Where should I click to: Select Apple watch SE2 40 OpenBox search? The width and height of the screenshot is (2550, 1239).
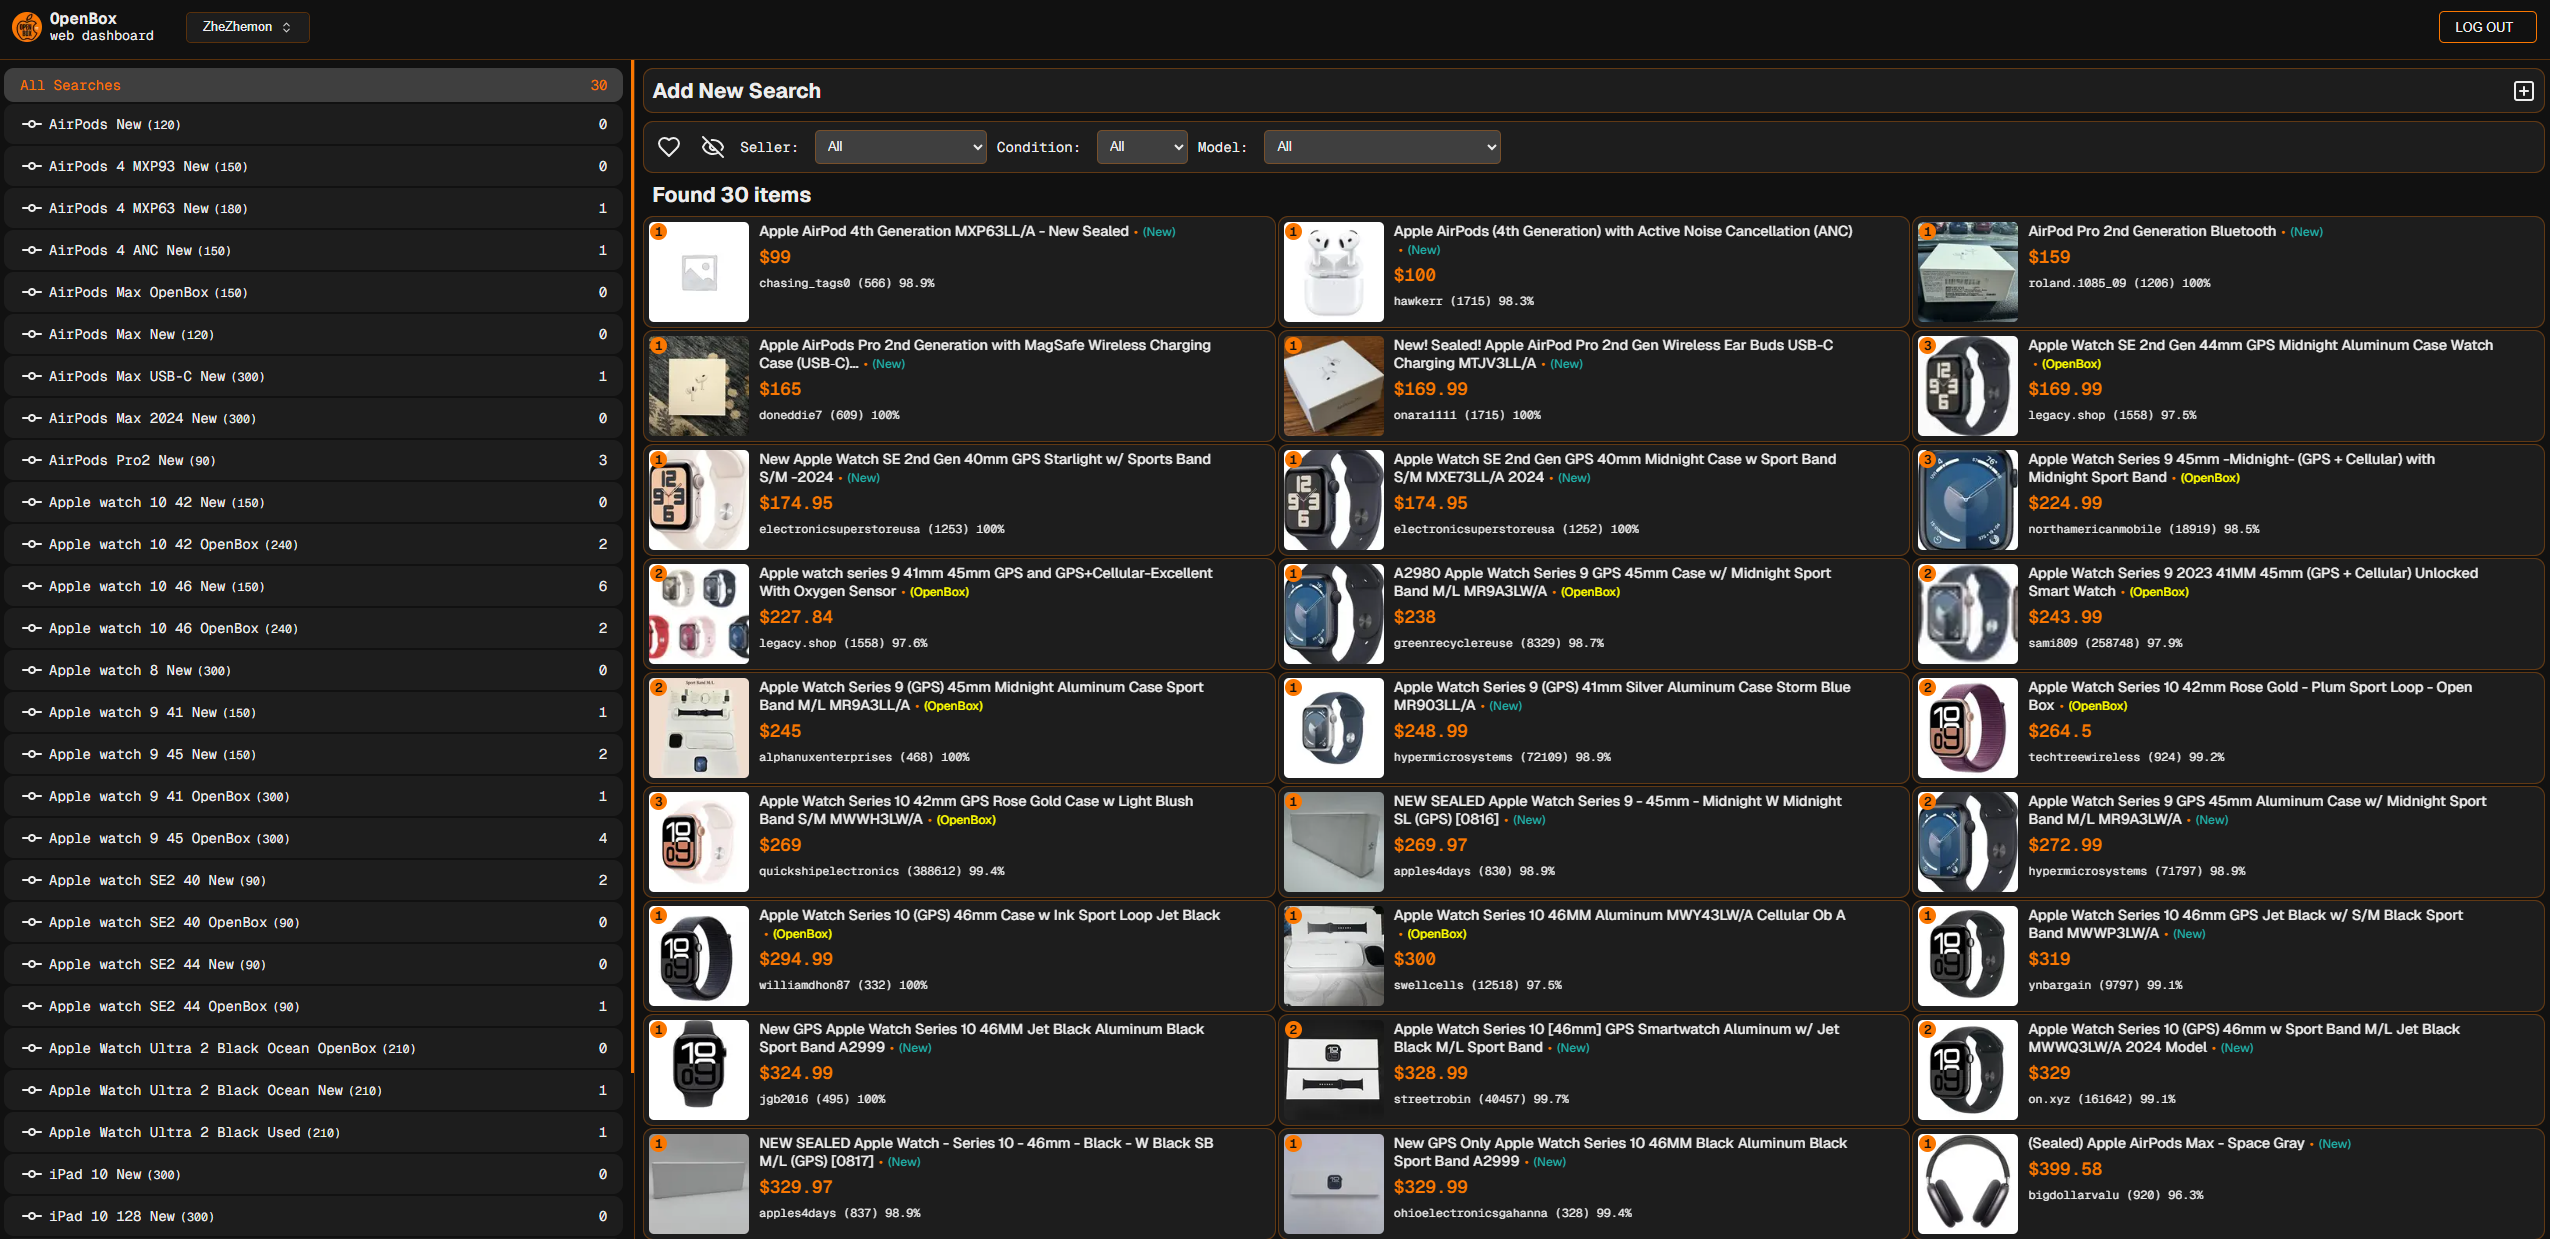click(x=313, y=922)
